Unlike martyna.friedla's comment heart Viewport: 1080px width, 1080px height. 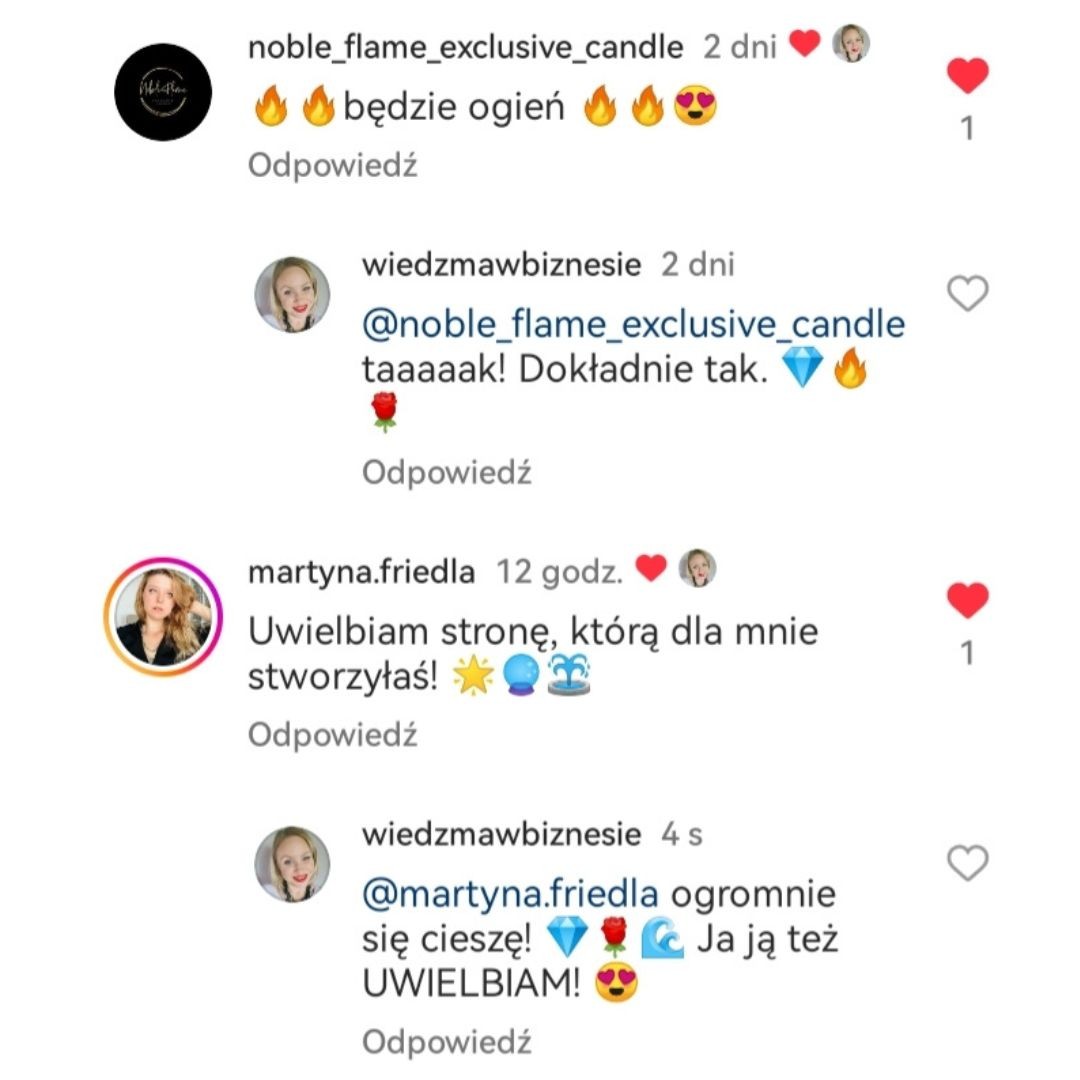pyautogui.click(x=968, y=599)
